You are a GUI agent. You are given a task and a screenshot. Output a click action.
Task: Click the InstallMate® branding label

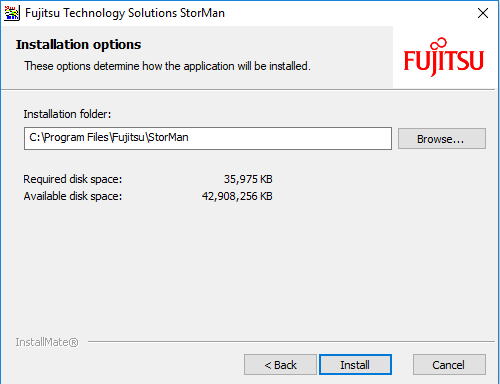47,342
